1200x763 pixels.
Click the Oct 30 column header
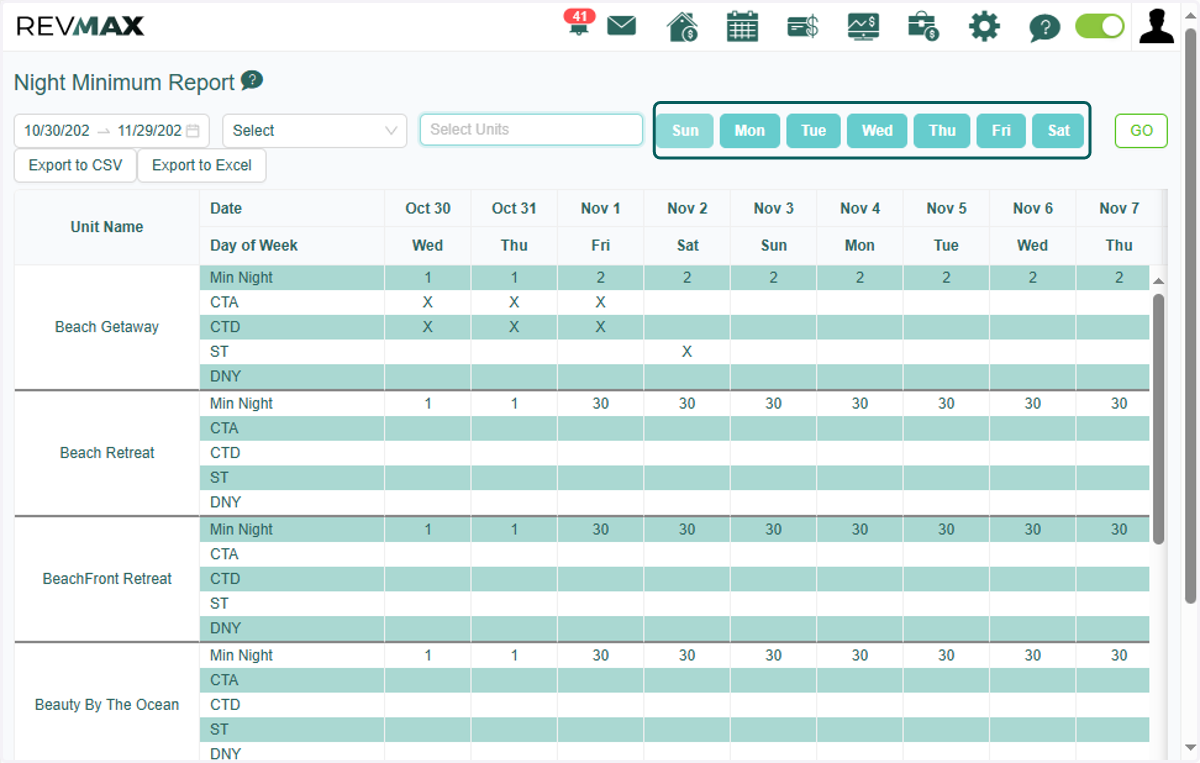click(x=428, y=208)
